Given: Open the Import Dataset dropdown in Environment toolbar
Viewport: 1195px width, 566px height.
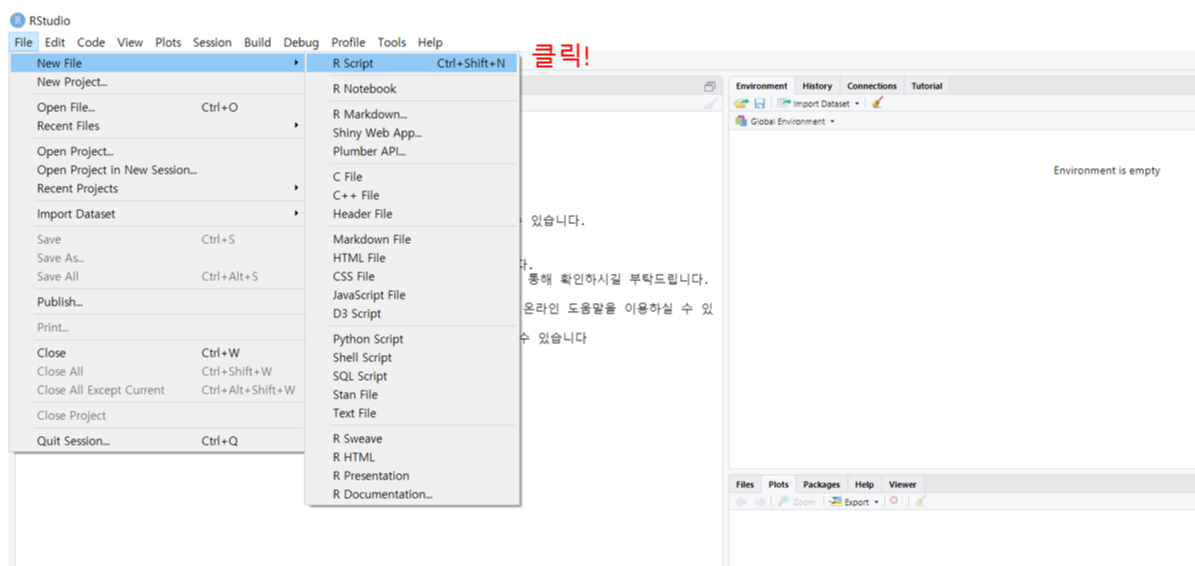Looking at the screenshot, I should [819, 103].
